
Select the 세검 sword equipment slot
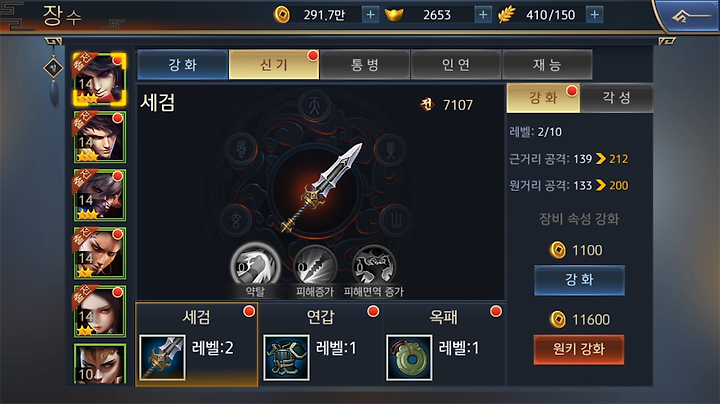(x=197, y=344)
